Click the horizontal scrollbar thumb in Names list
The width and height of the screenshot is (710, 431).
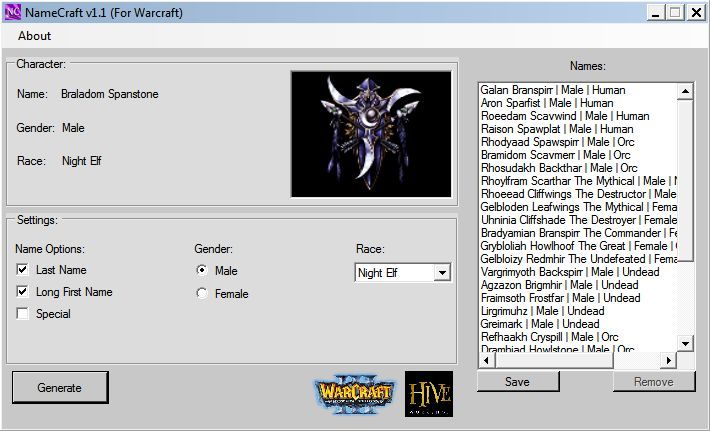click(554, 360)
